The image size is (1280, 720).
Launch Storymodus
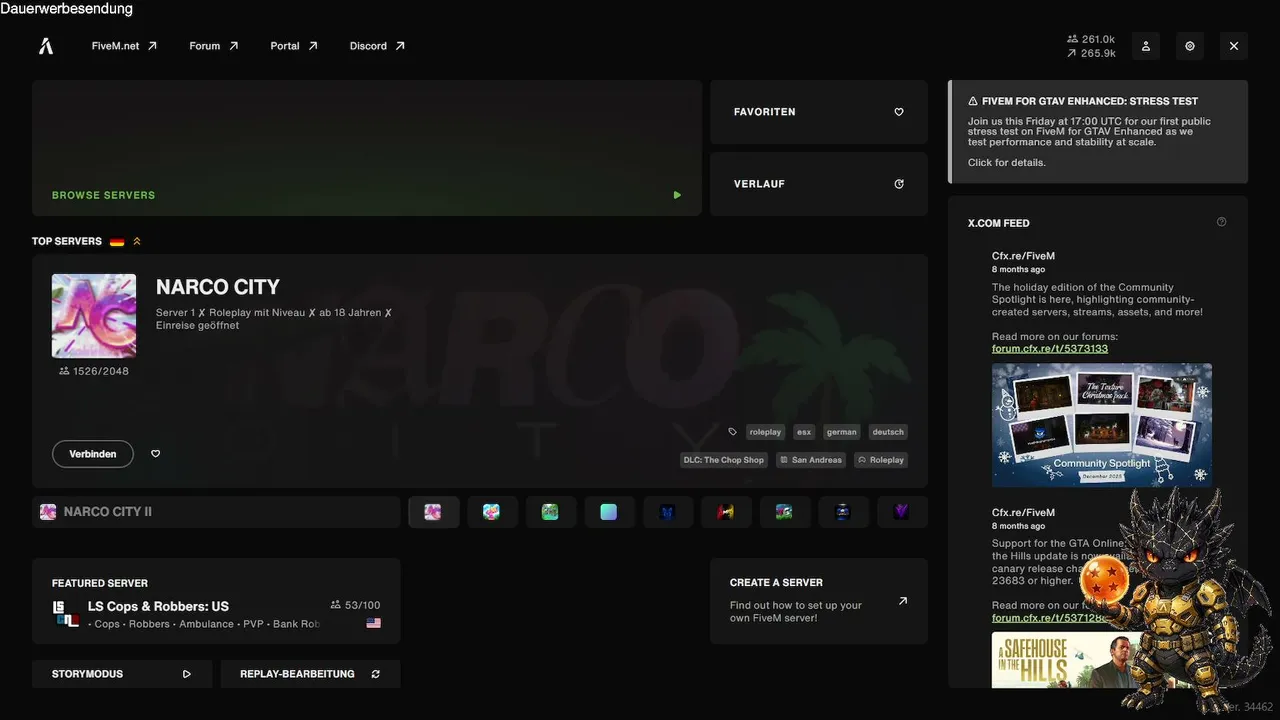(x=122, y=674)
